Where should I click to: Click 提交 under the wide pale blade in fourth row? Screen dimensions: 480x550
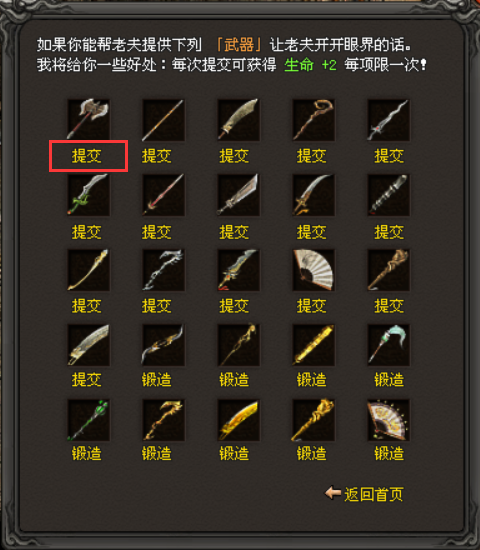(87, 380)
